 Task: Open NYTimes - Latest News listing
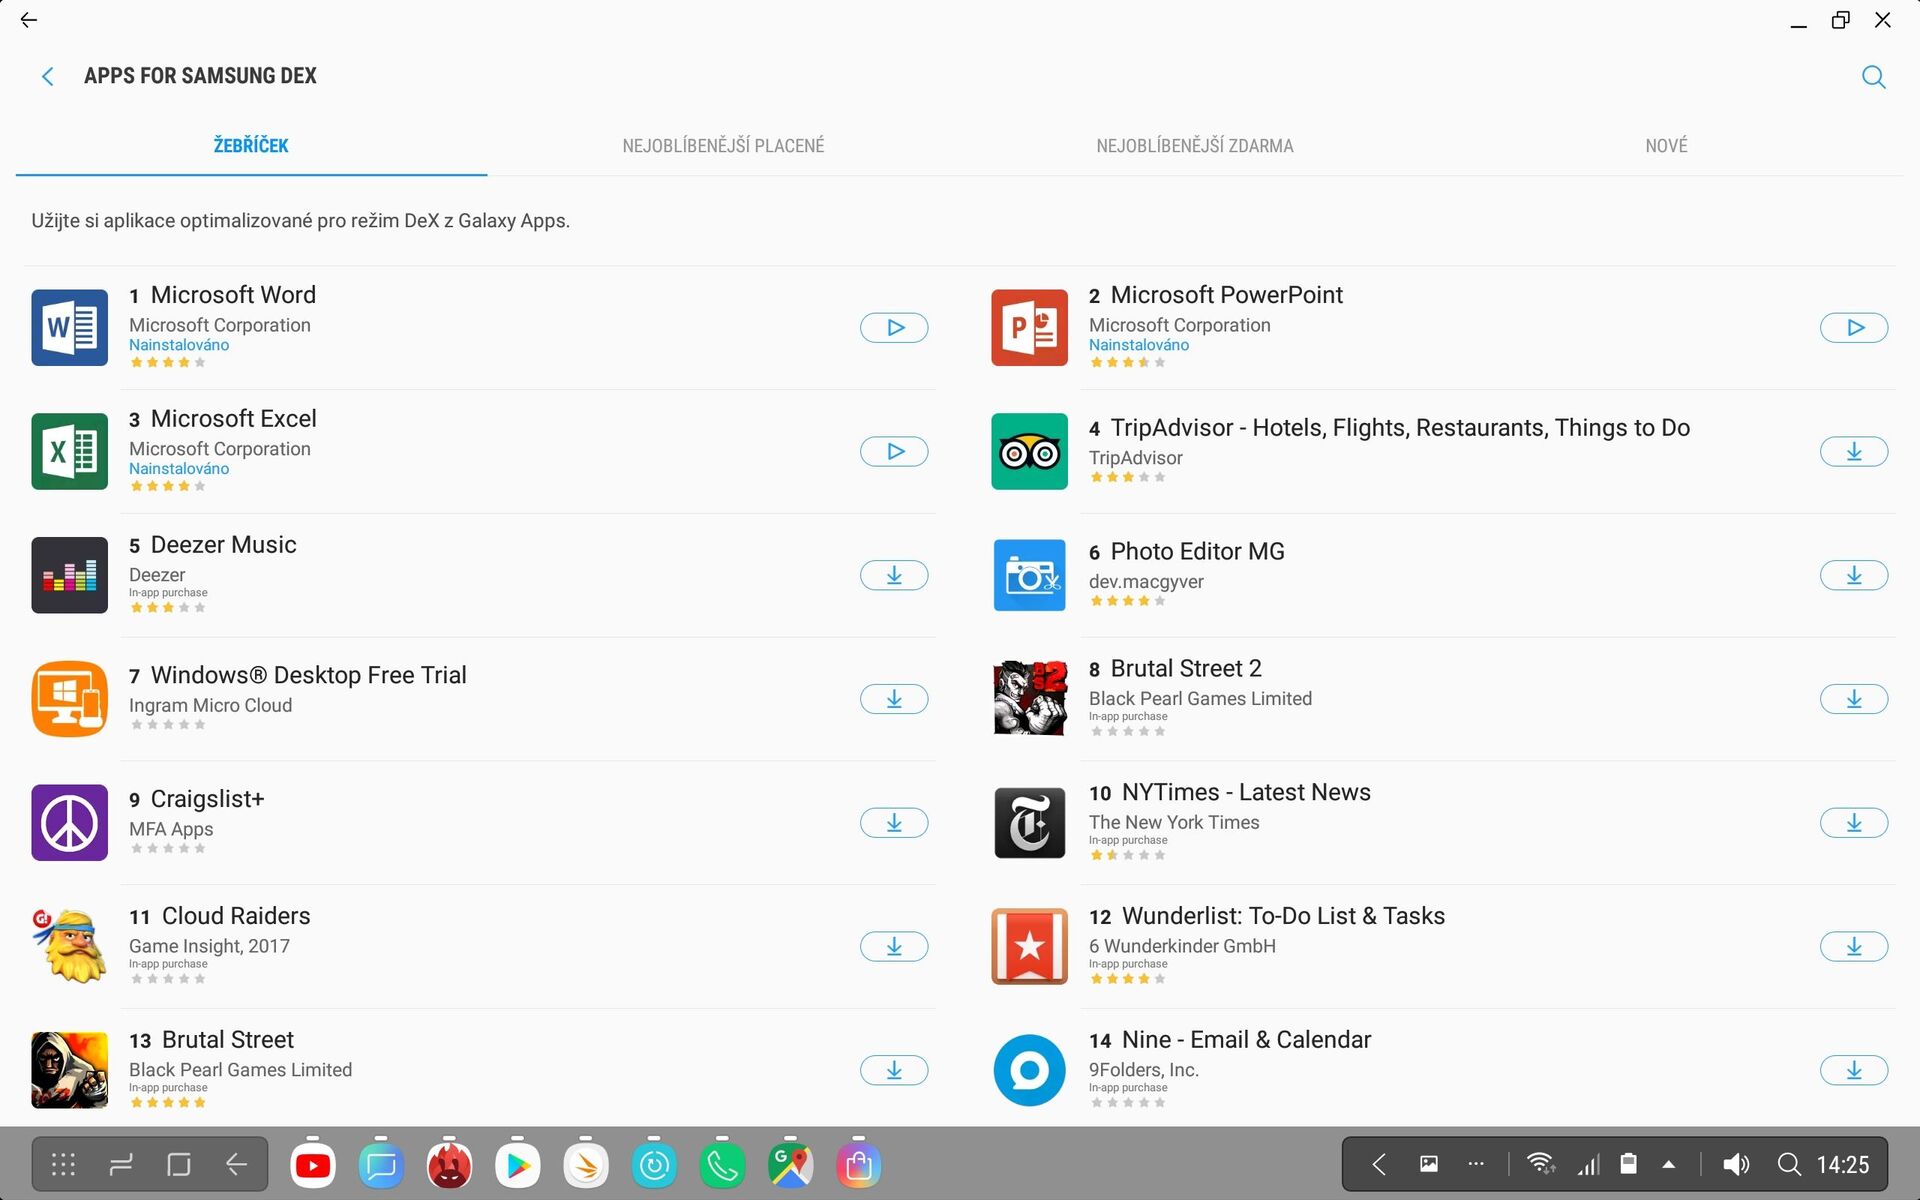[1245, 793]
